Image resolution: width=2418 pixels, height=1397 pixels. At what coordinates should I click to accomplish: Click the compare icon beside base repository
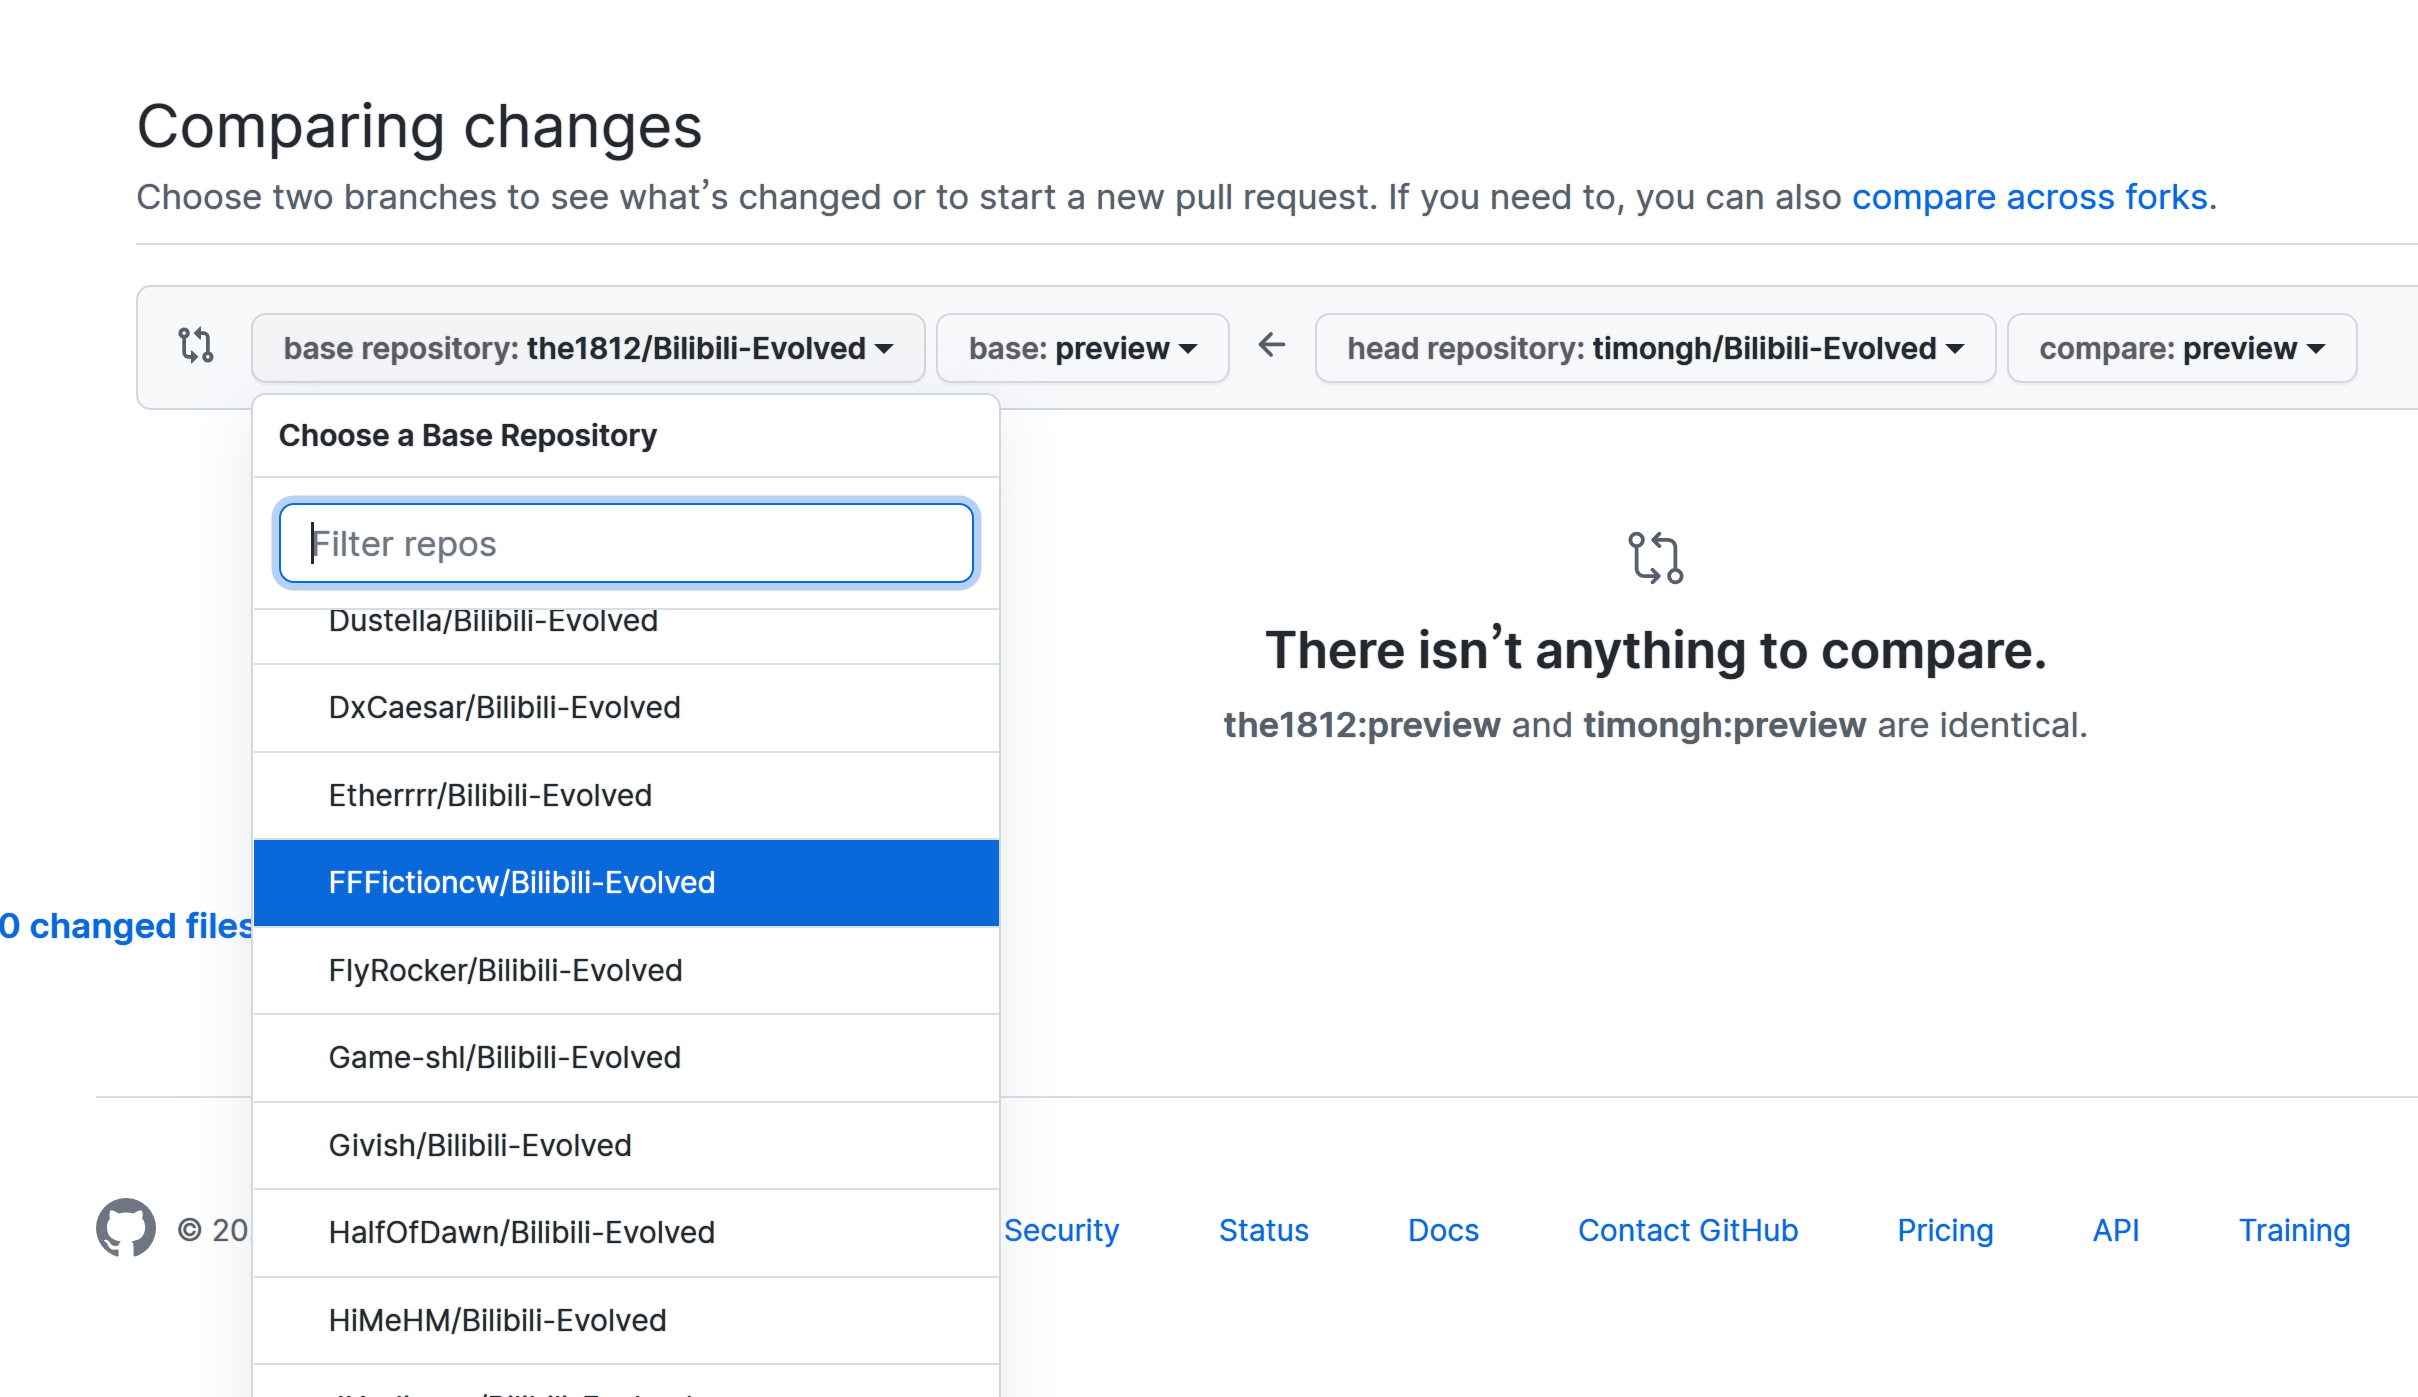195,345
